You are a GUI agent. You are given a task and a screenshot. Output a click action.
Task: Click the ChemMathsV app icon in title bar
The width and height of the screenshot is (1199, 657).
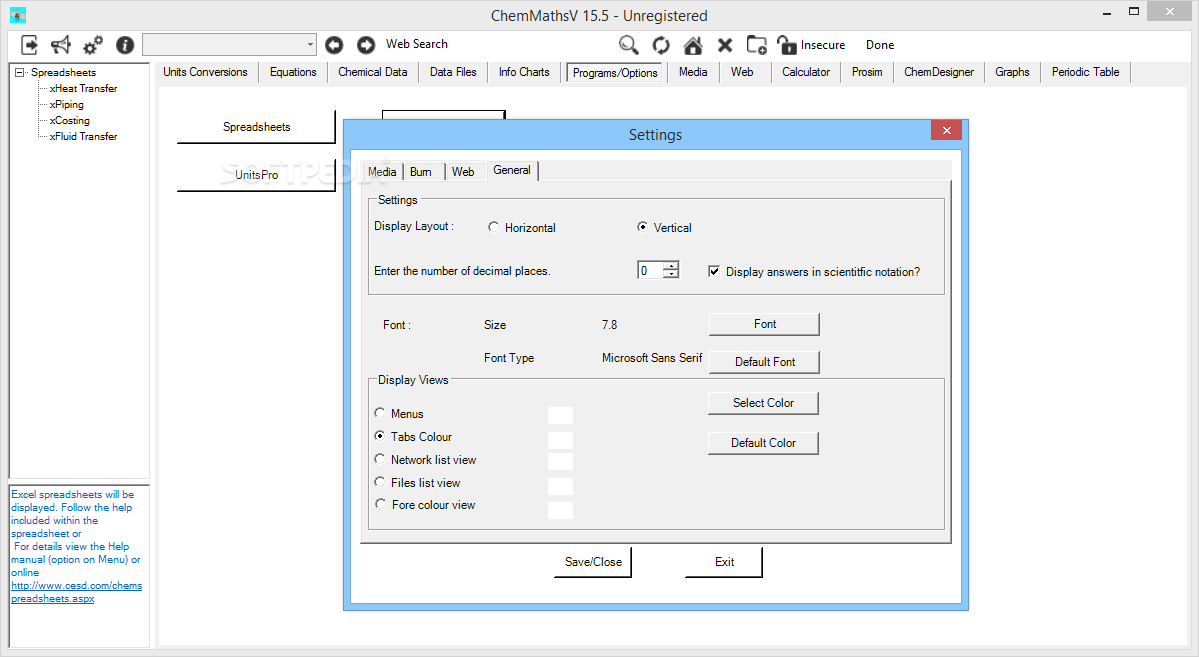pos(18,15)
